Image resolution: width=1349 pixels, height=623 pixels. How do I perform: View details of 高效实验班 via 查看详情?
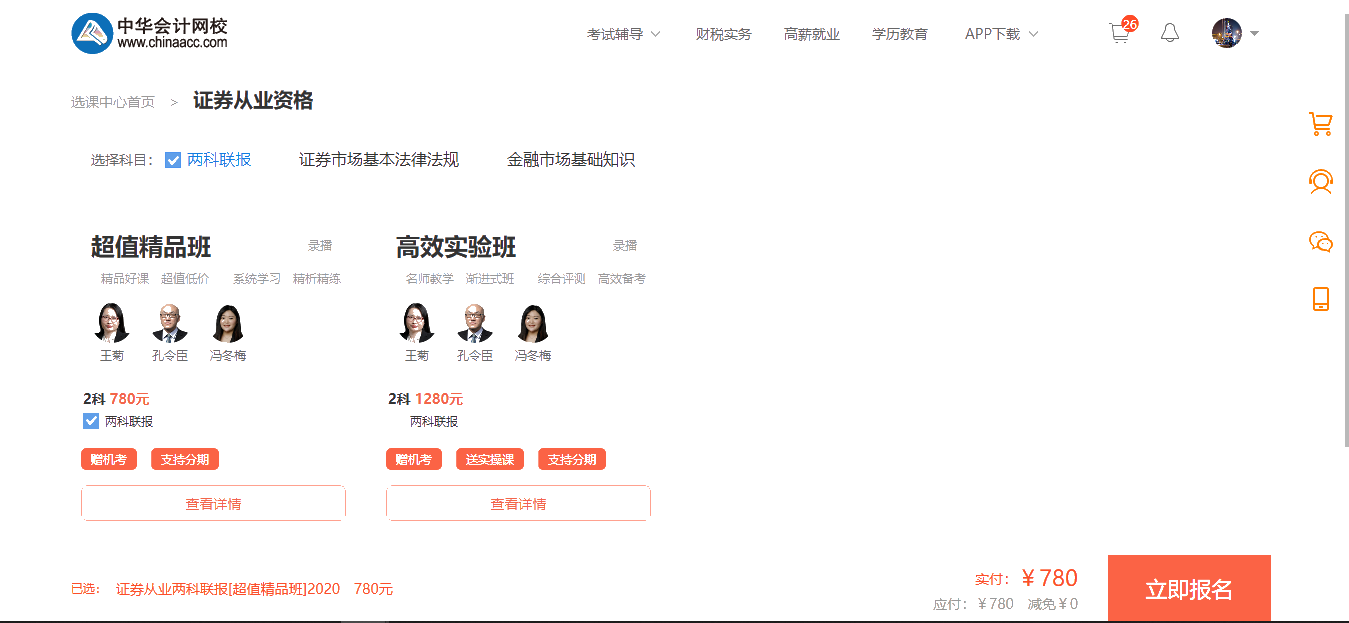tap(518, 503)
